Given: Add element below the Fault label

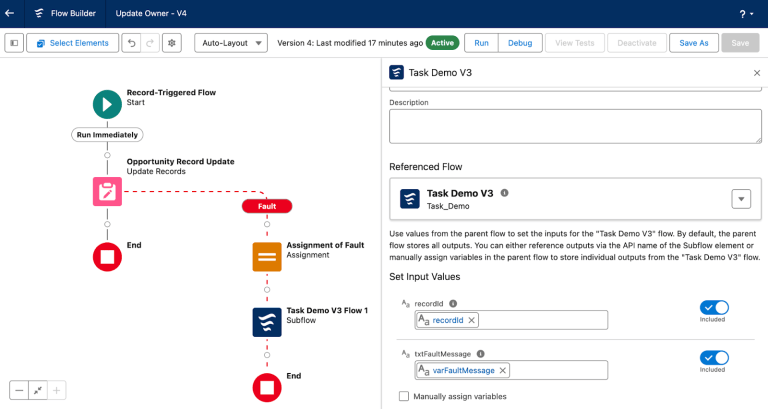Looking at the screenshot, I should click(267, 224).
